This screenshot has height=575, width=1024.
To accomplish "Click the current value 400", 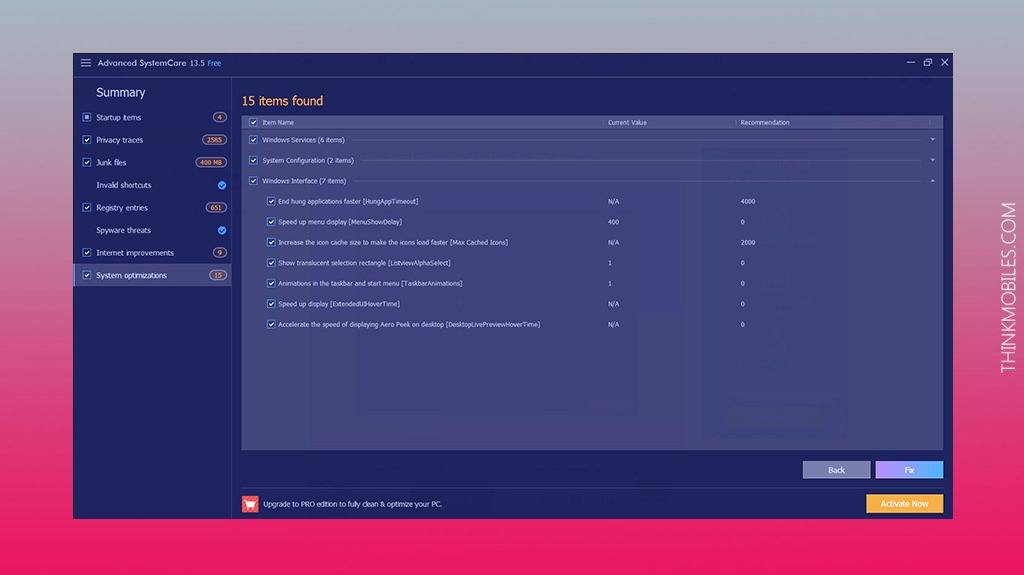I will 613,222.
